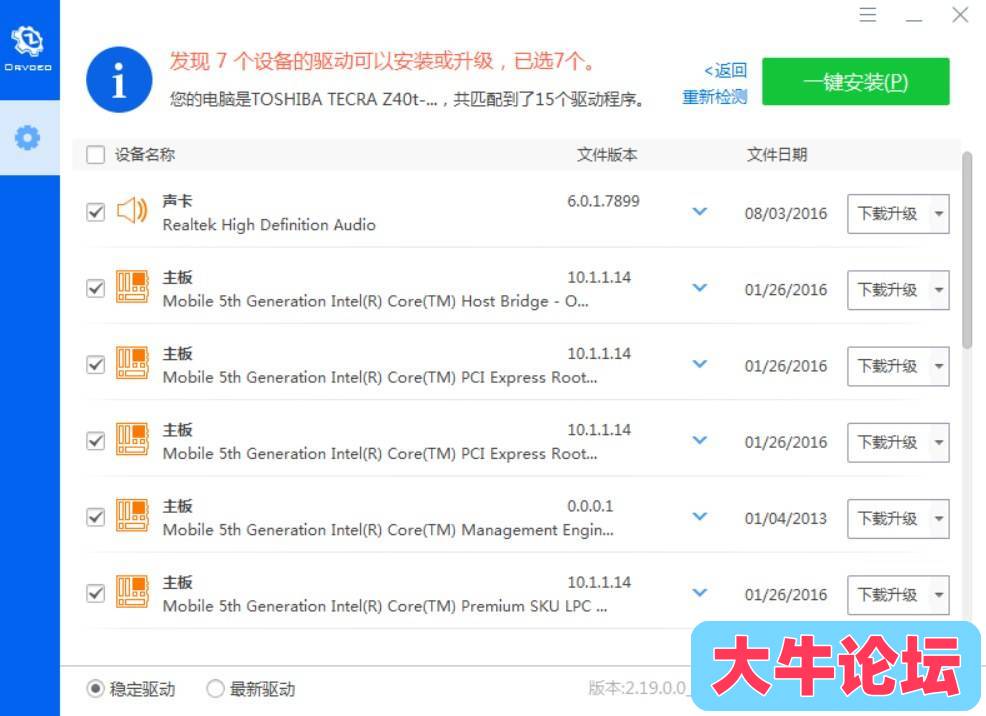Click the date 08/03/2016

point(786,214)
